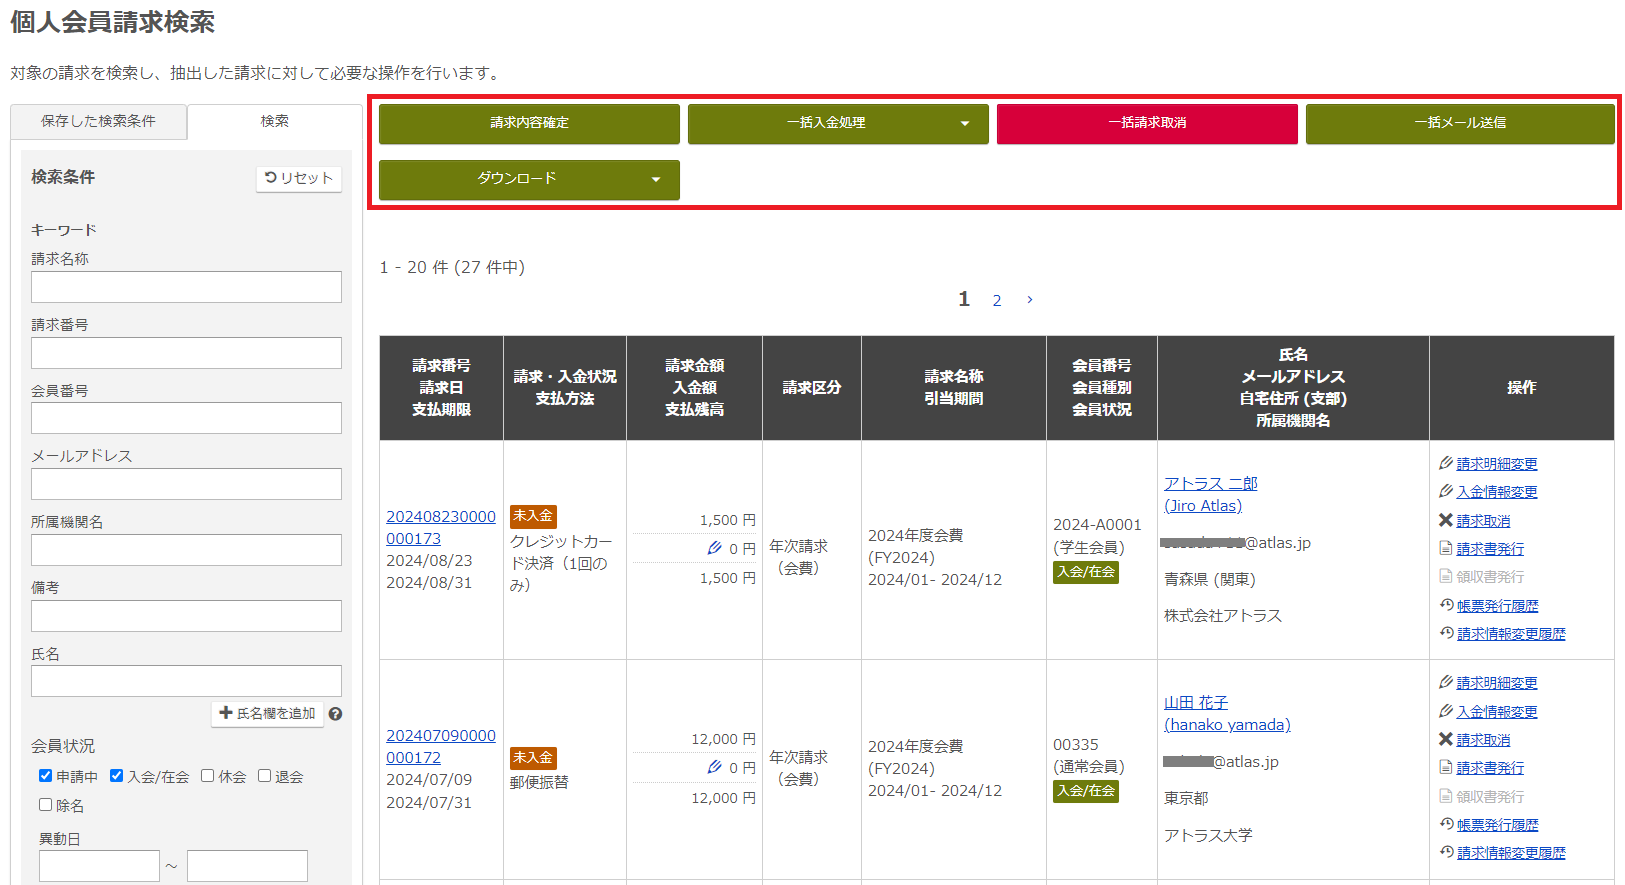
Task: Click pencil icon beside 請求明細変更 for アトラス 二郎
Action: (x=1445, y=463)
